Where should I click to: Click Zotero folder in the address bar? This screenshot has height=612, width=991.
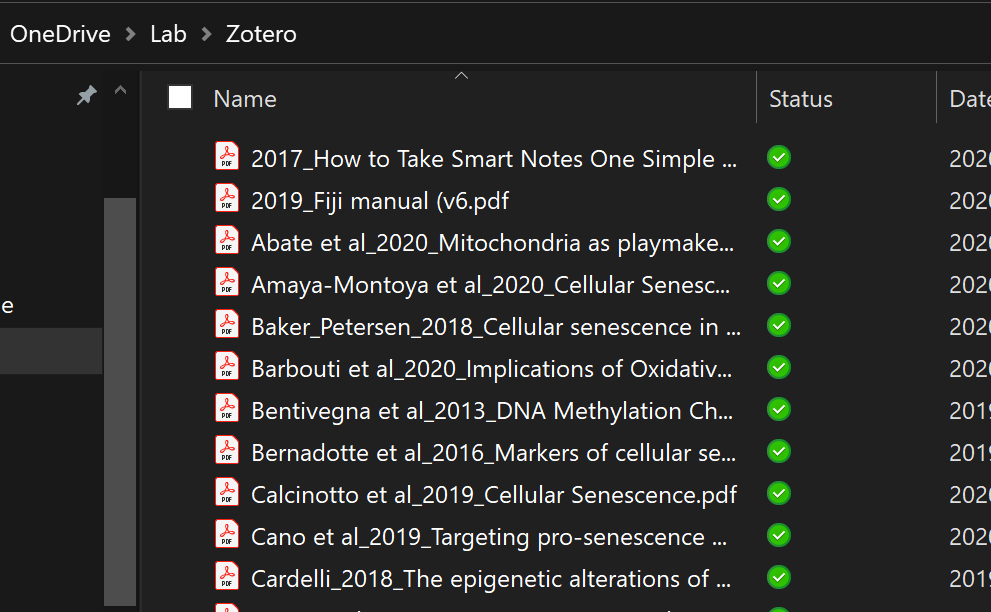261,34
